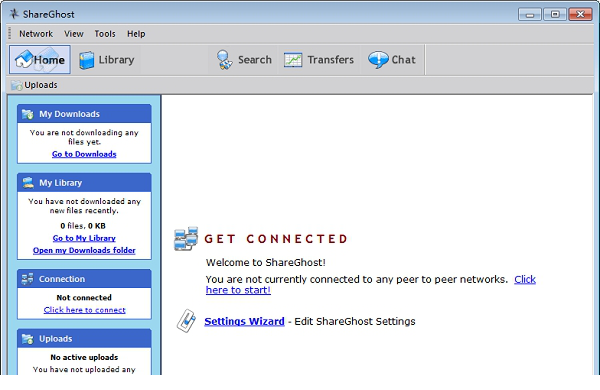Open the Network menu

point(36,34)
